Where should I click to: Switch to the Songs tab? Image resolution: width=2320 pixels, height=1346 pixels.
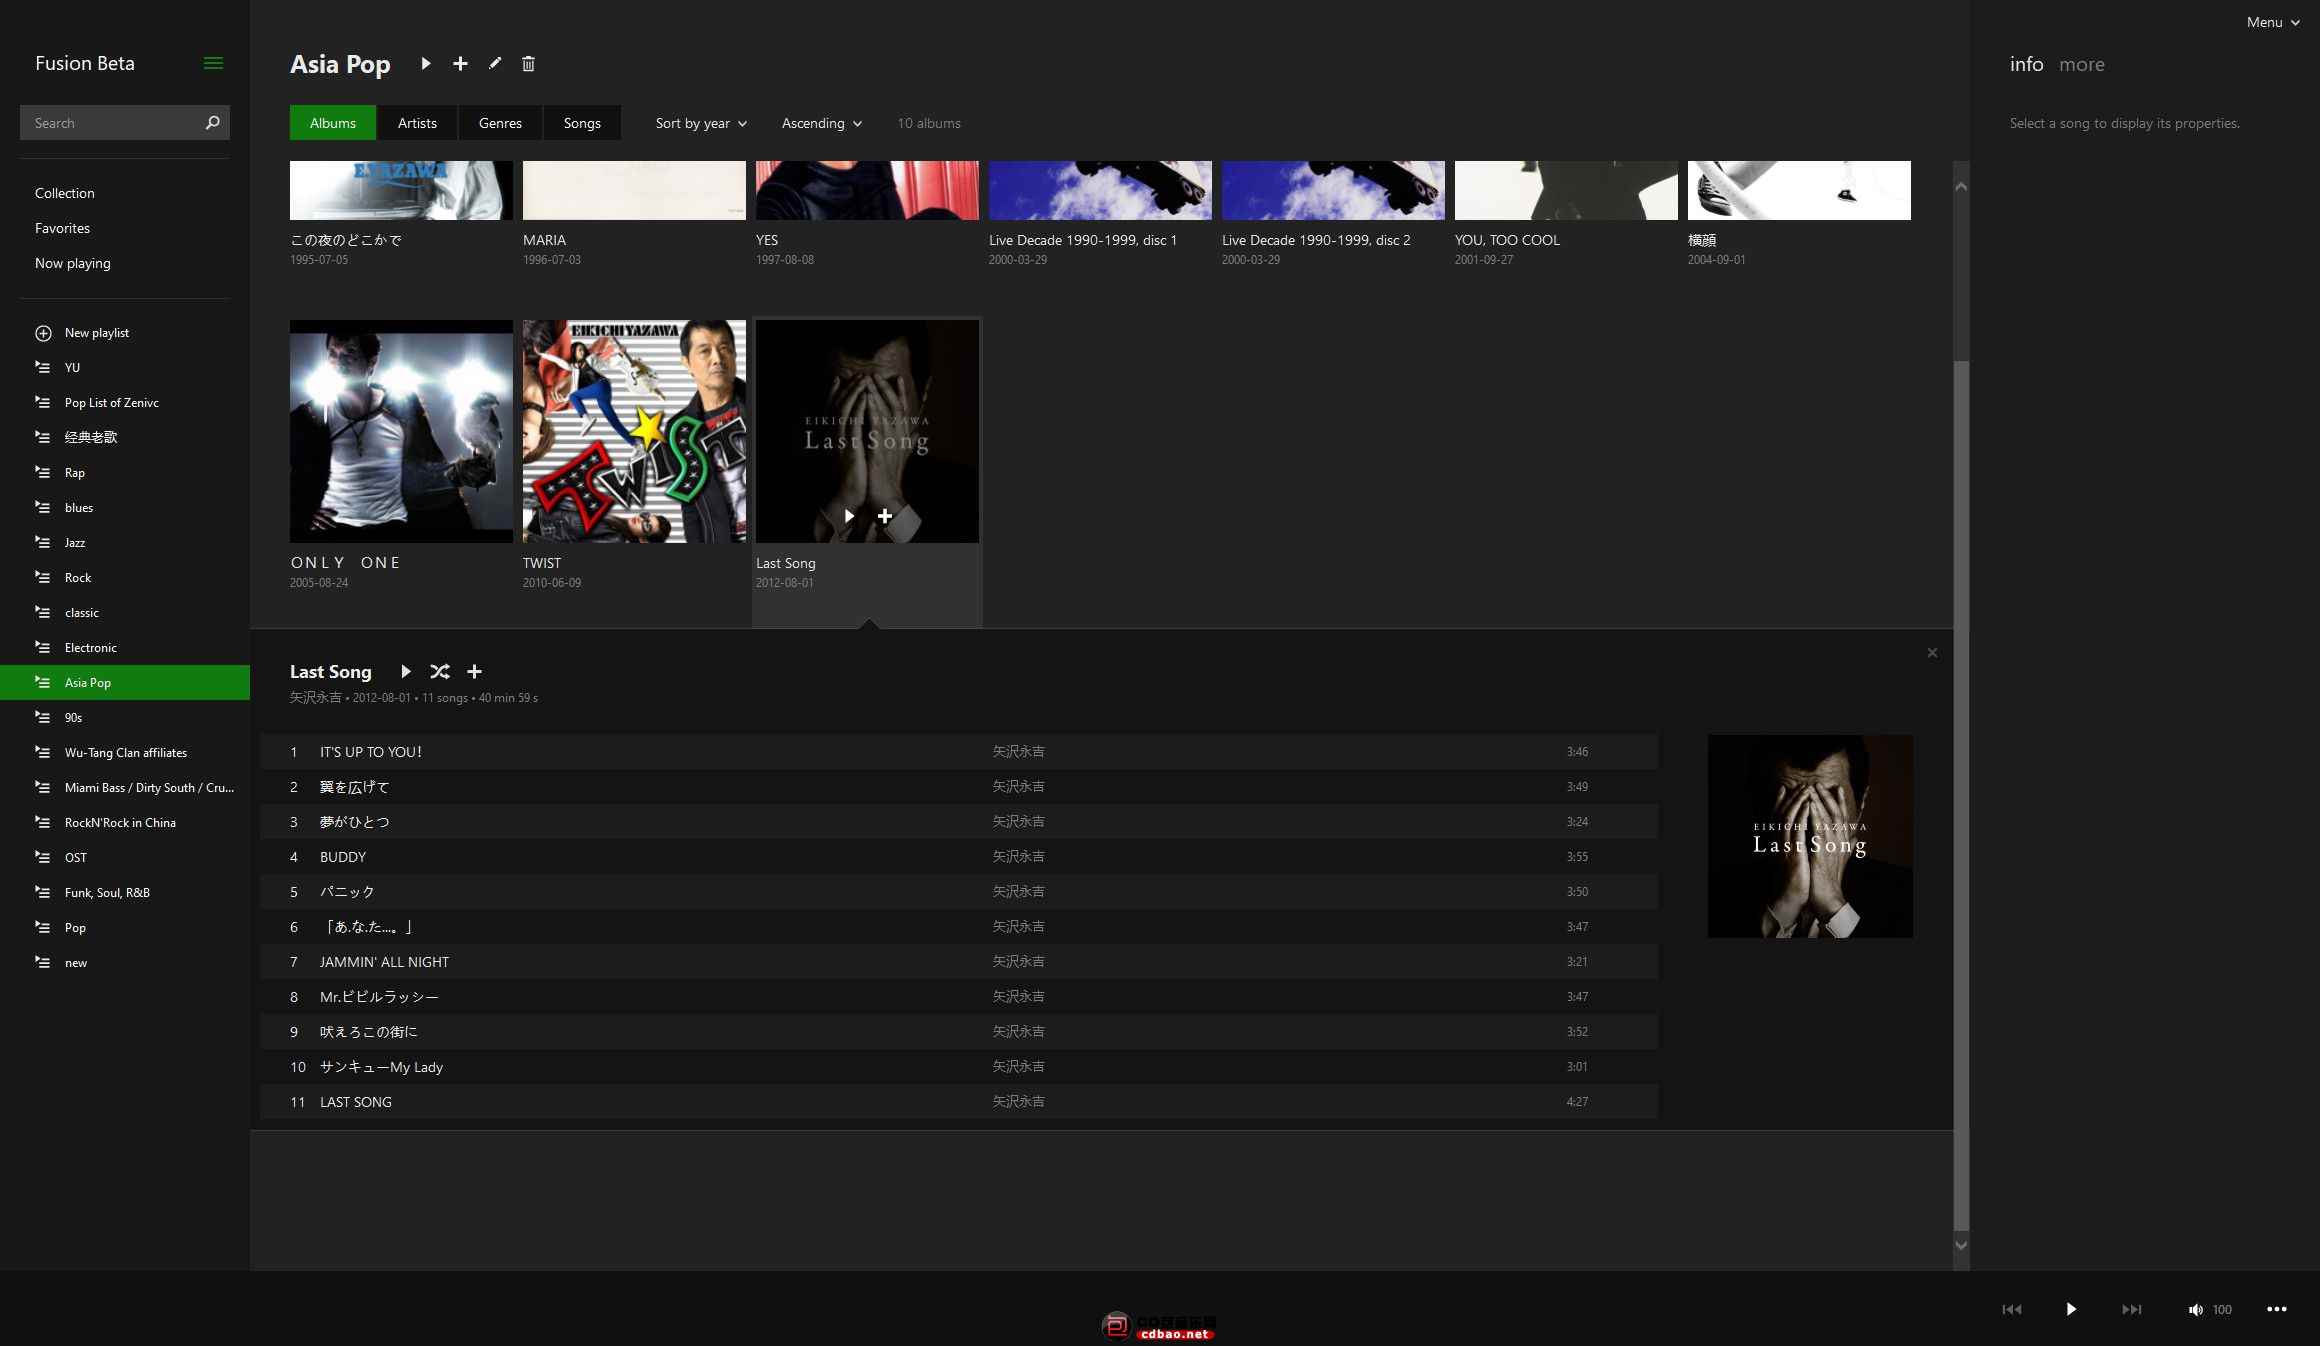coord(582,123)
